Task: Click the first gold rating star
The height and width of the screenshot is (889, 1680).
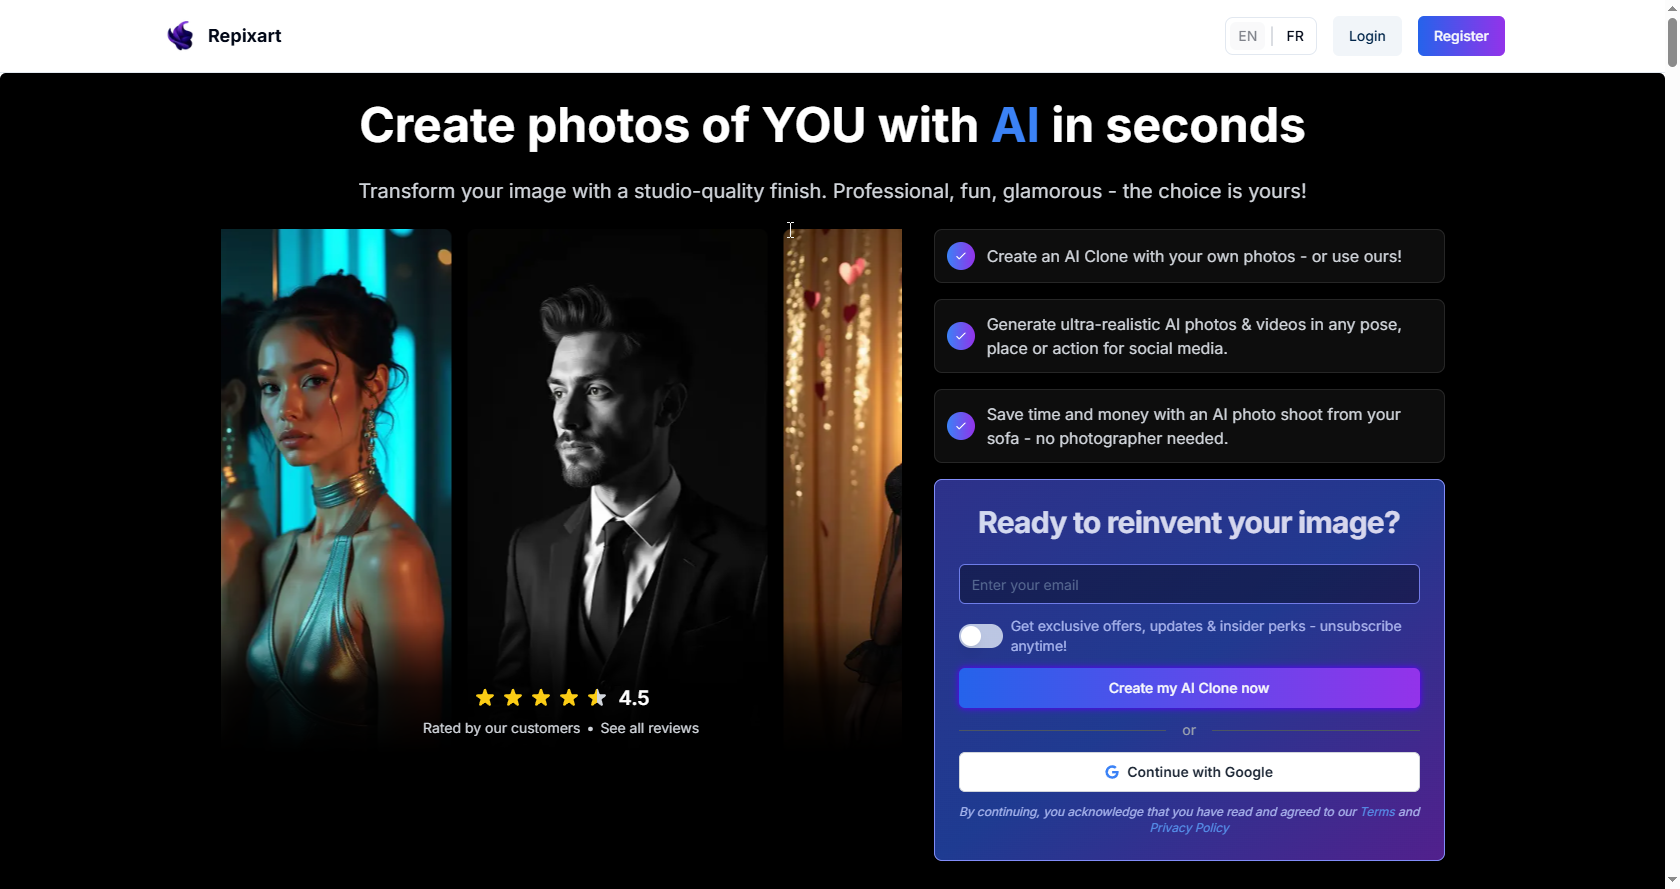Action: point(485,697)
